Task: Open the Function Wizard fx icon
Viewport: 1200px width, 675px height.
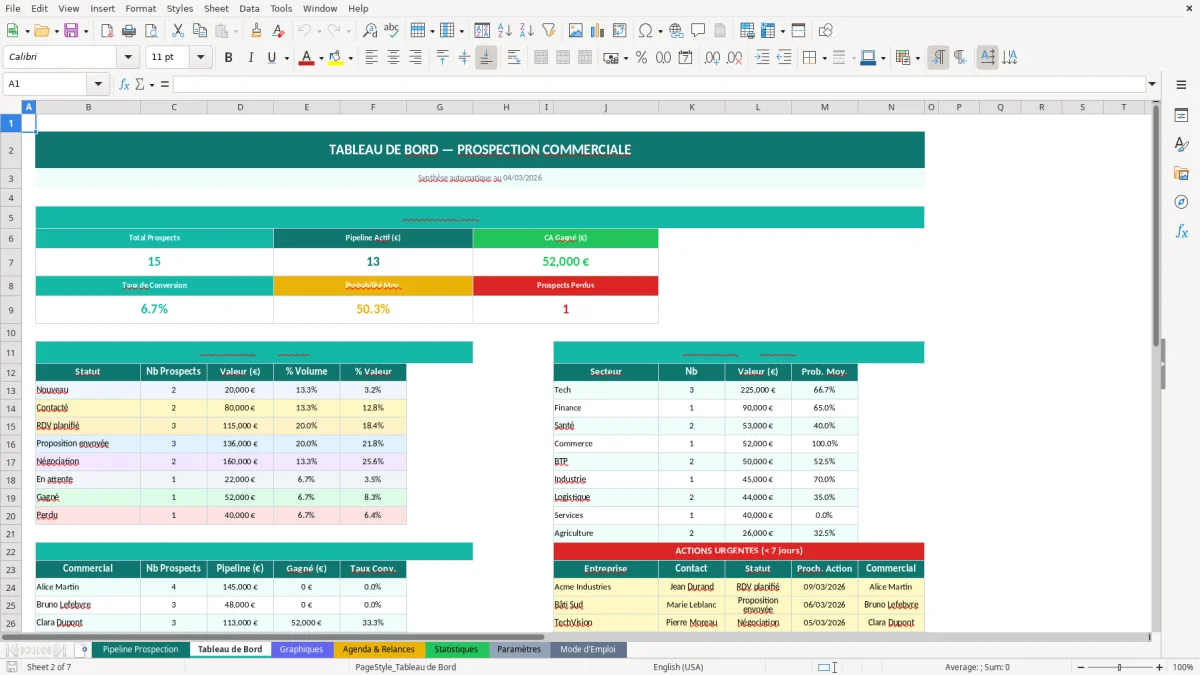Action: (124, 84)
